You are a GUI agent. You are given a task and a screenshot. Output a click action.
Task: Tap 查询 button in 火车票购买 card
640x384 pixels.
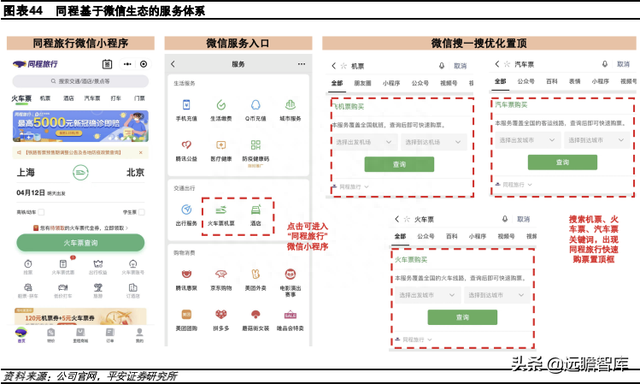tap(462, 317)
